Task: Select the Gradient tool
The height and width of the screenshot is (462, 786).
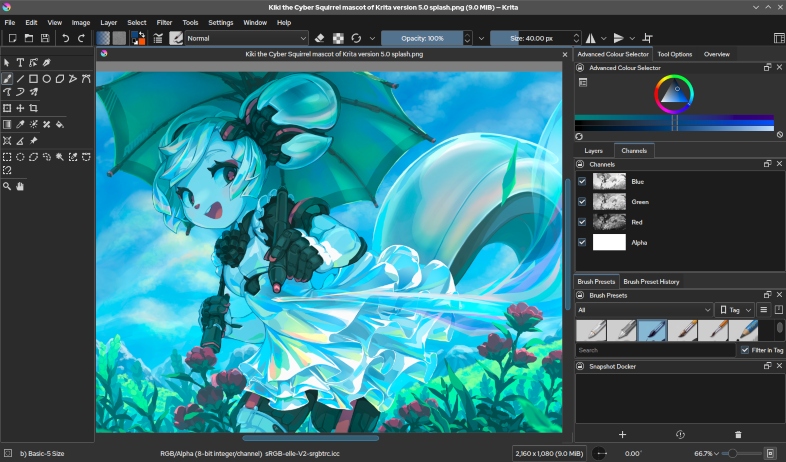Action: click(7, 124)
